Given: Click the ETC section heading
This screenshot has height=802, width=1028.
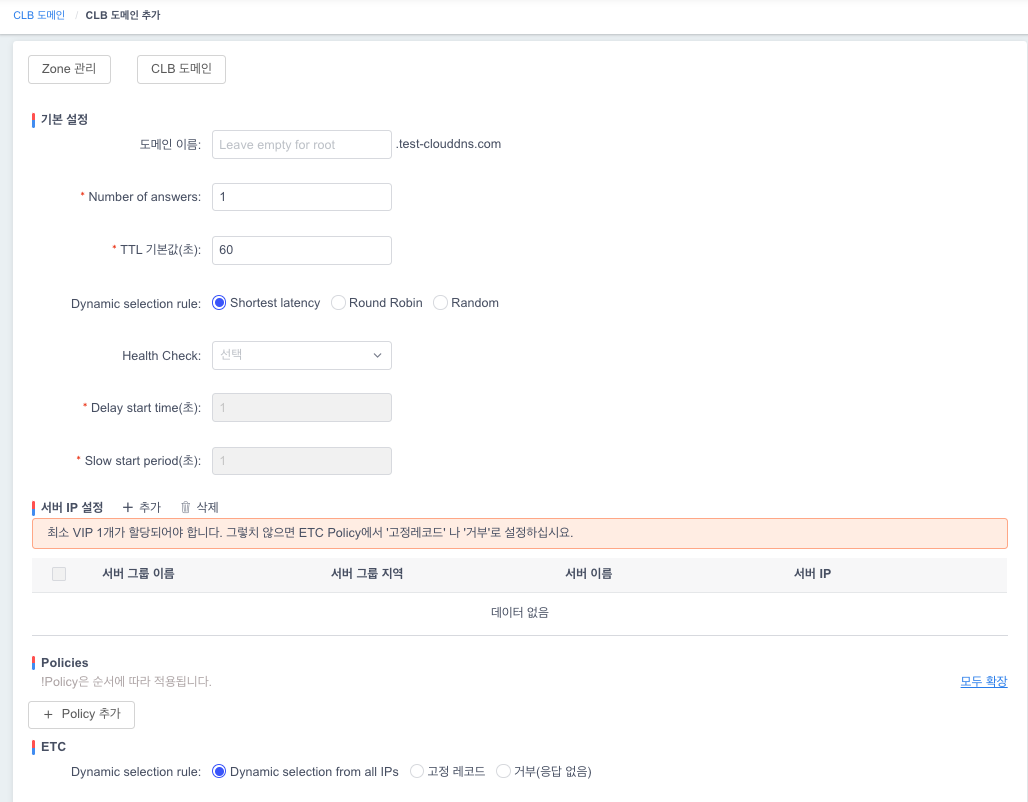Looking at the screenshot, I should (53, 746).
